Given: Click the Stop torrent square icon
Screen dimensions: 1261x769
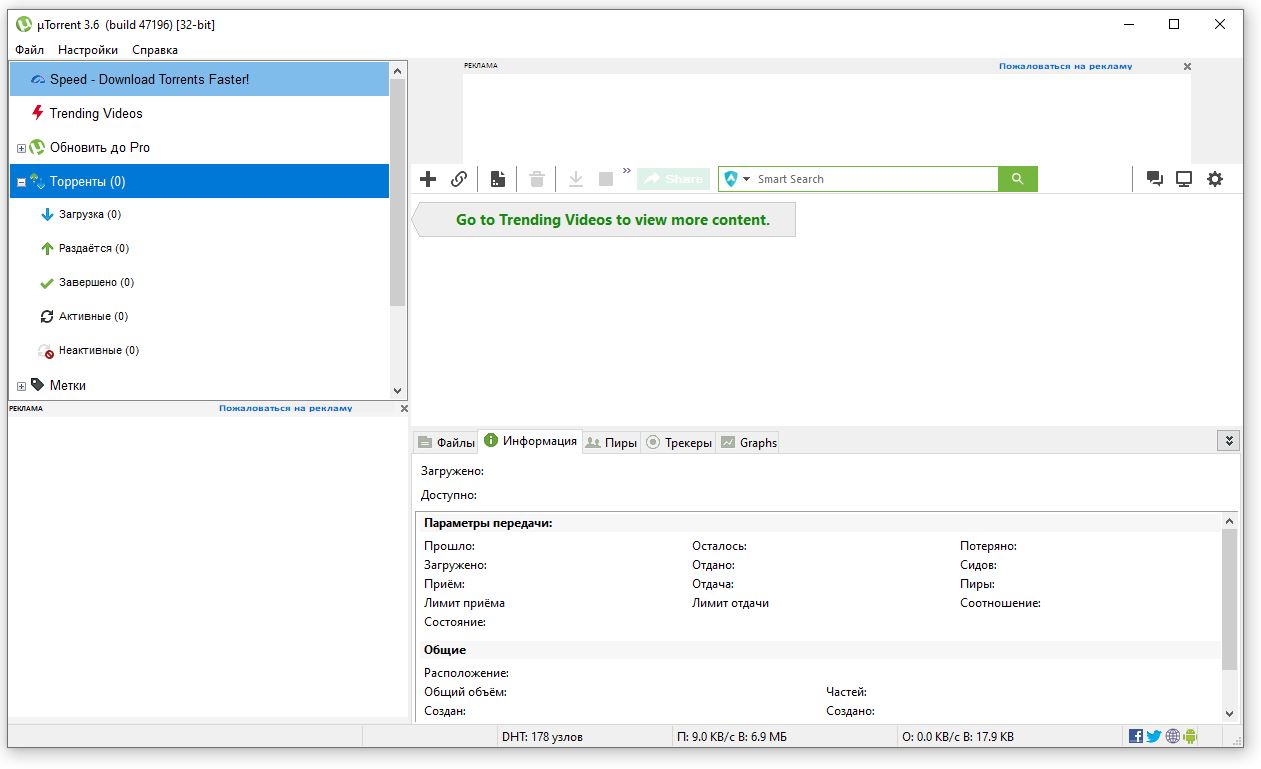Looking at the screenshot, I should pos(606,179).
